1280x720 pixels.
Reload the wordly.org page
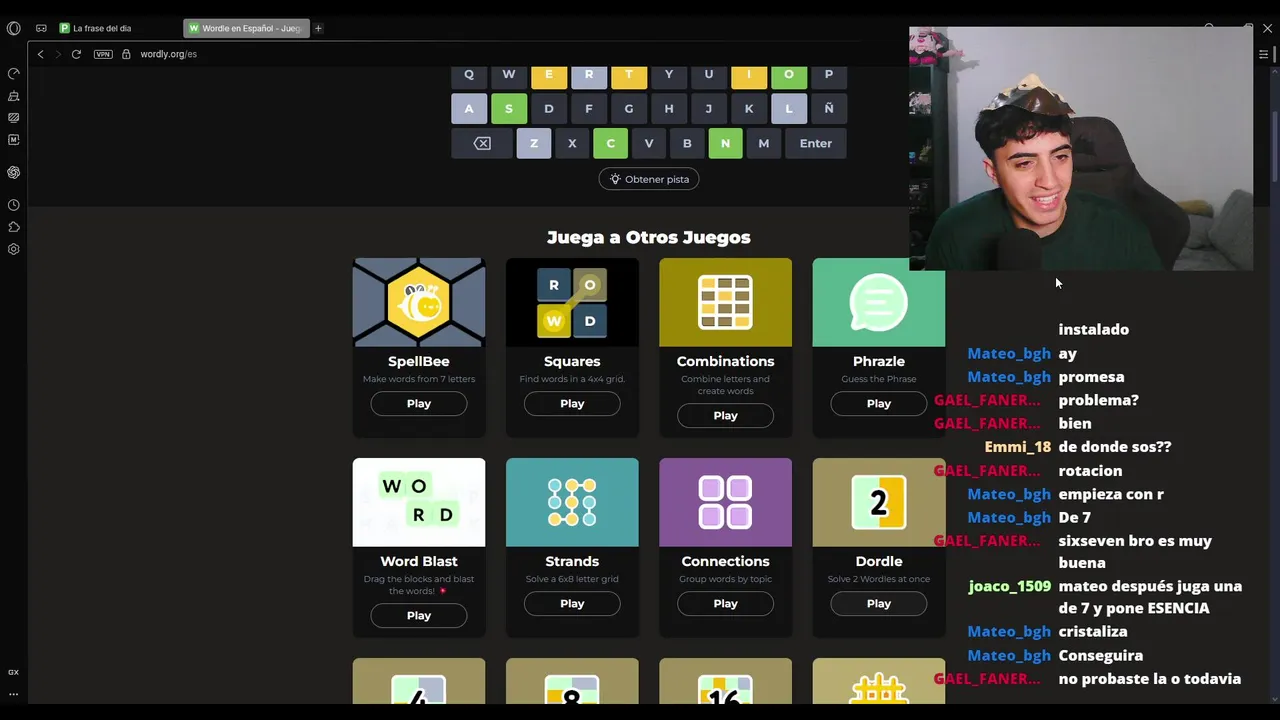(76, 54)
